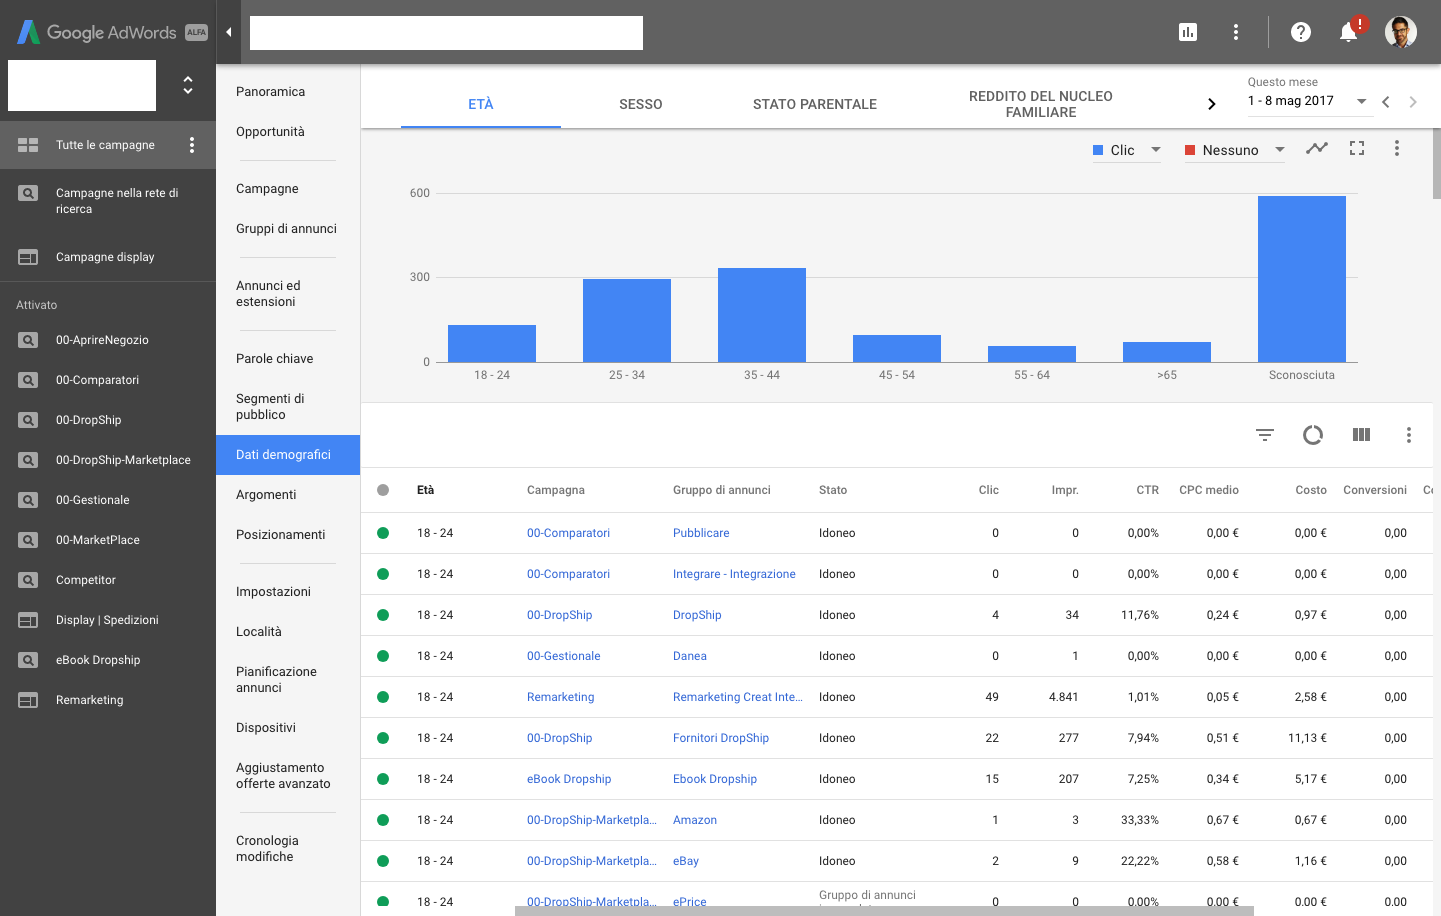This screenshot has width=1441, height=916.
Task: Open Segmenti di pubblico menu item
Action: (x=270, y=407)
